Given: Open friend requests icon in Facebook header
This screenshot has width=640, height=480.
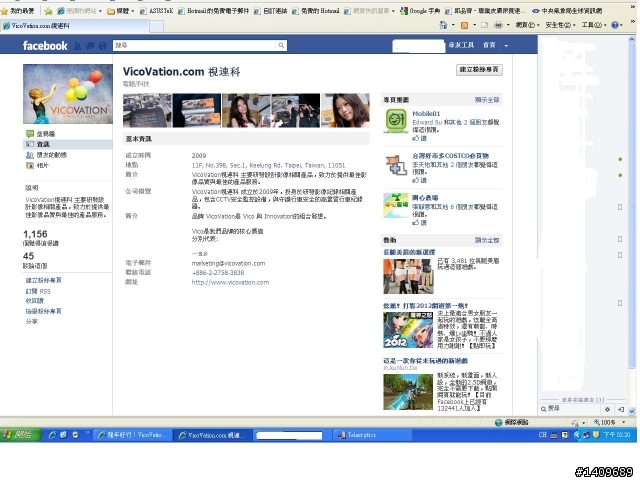Looking at the screenshot, I should coord(77,46).
